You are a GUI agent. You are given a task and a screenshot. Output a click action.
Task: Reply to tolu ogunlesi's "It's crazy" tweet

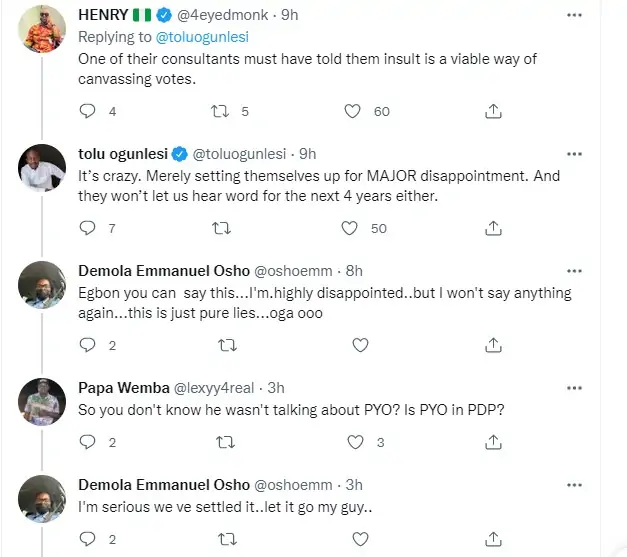point(87,229)
